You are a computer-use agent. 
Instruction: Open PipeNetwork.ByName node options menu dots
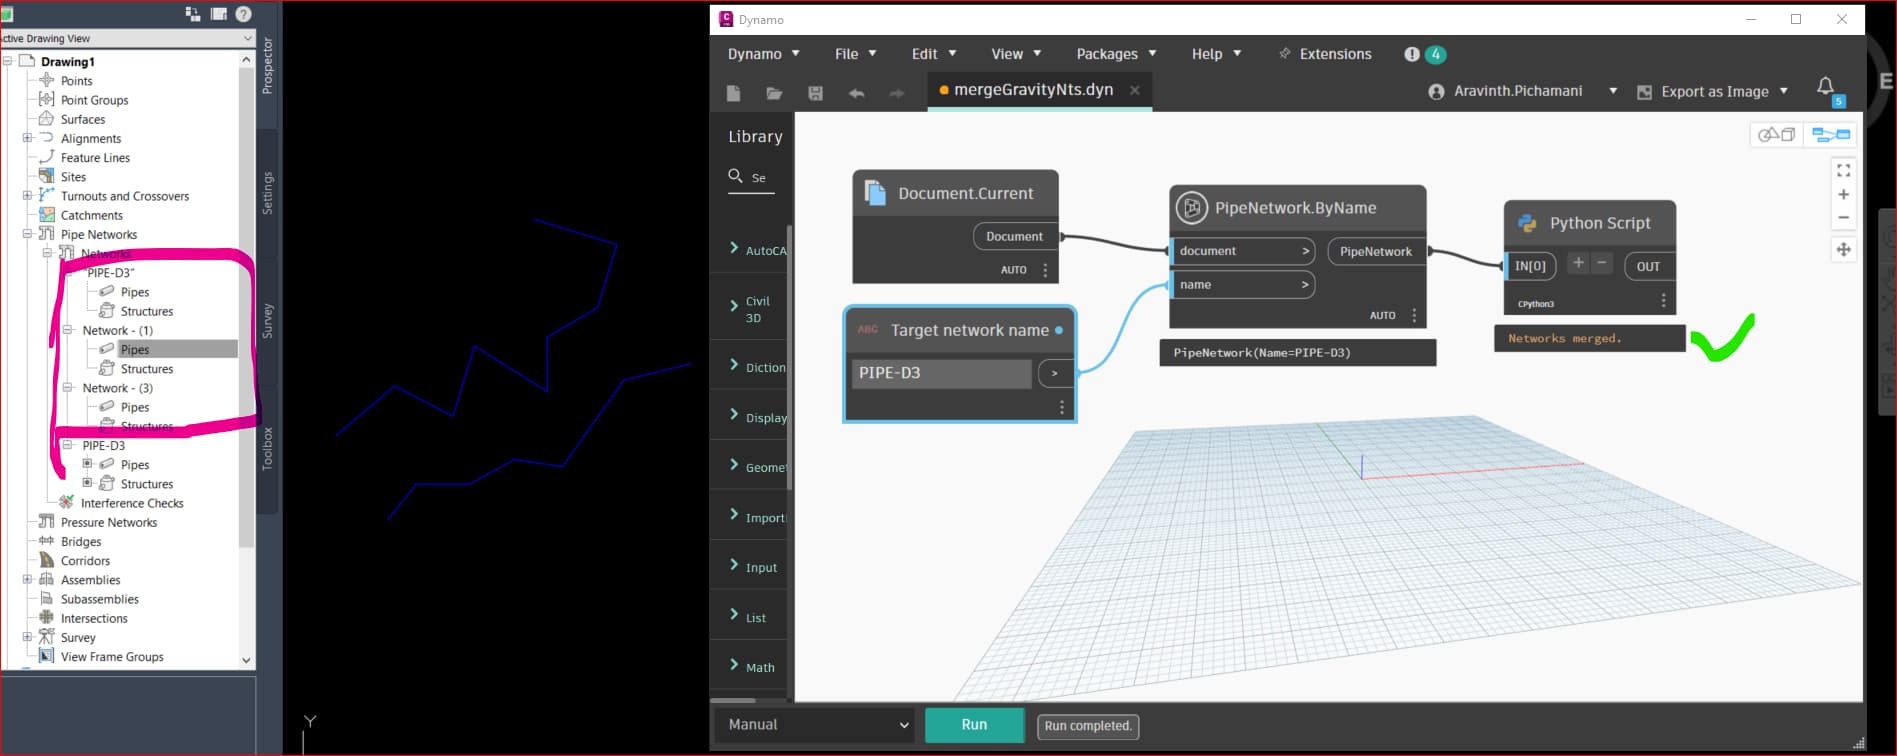click(x=1414, y=315)
